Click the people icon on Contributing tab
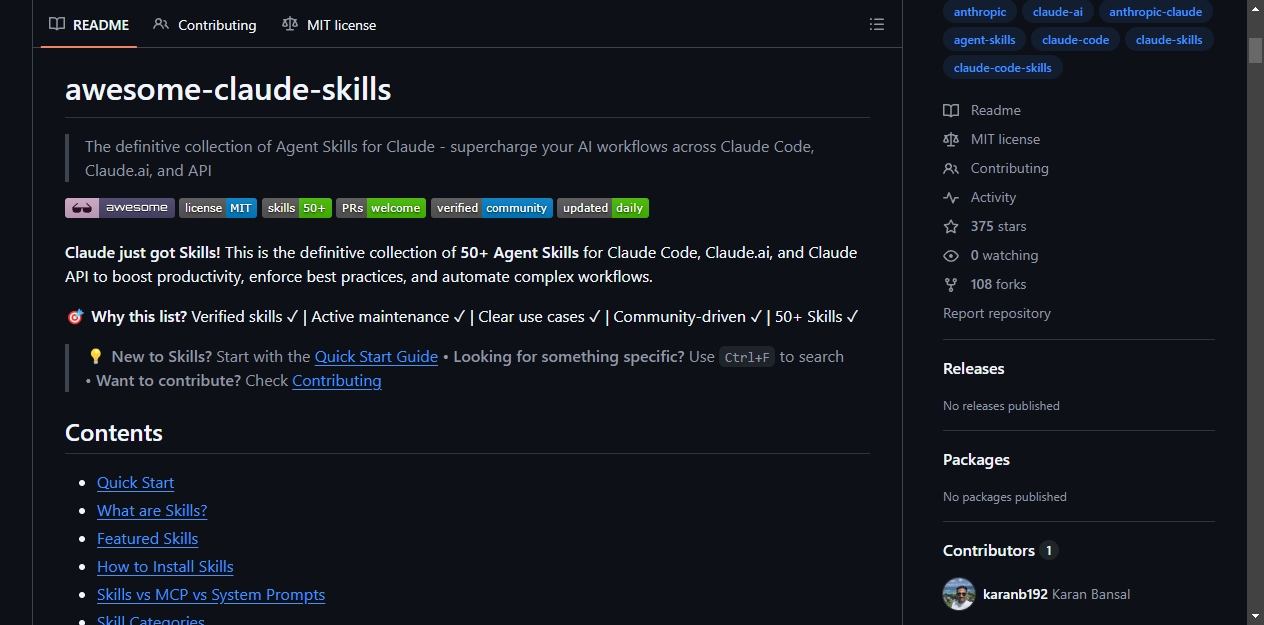The width and height of the screenshot is (1264, 625). tap(161, 24)
